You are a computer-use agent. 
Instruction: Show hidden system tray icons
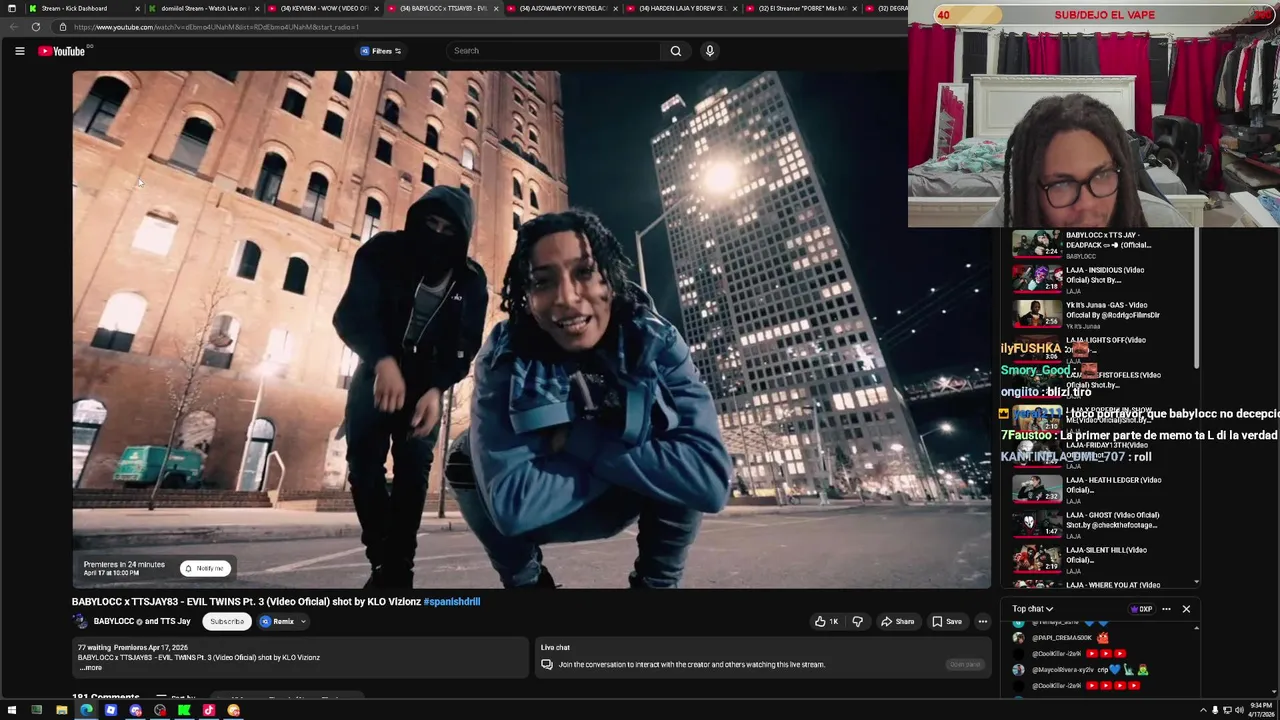(1203, 711)
